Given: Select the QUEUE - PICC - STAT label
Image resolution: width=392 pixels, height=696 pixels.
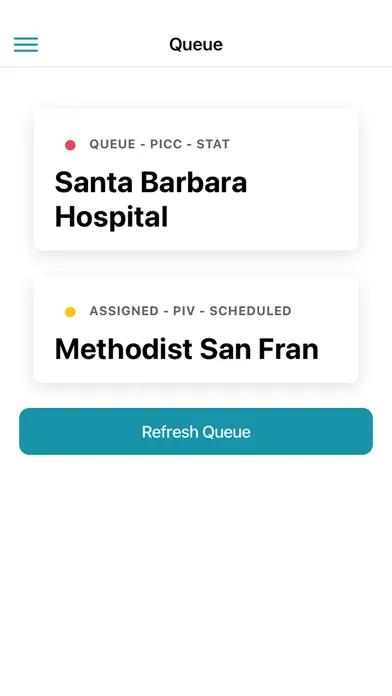Looking at the screenshot, I should [x=159, y=144].
